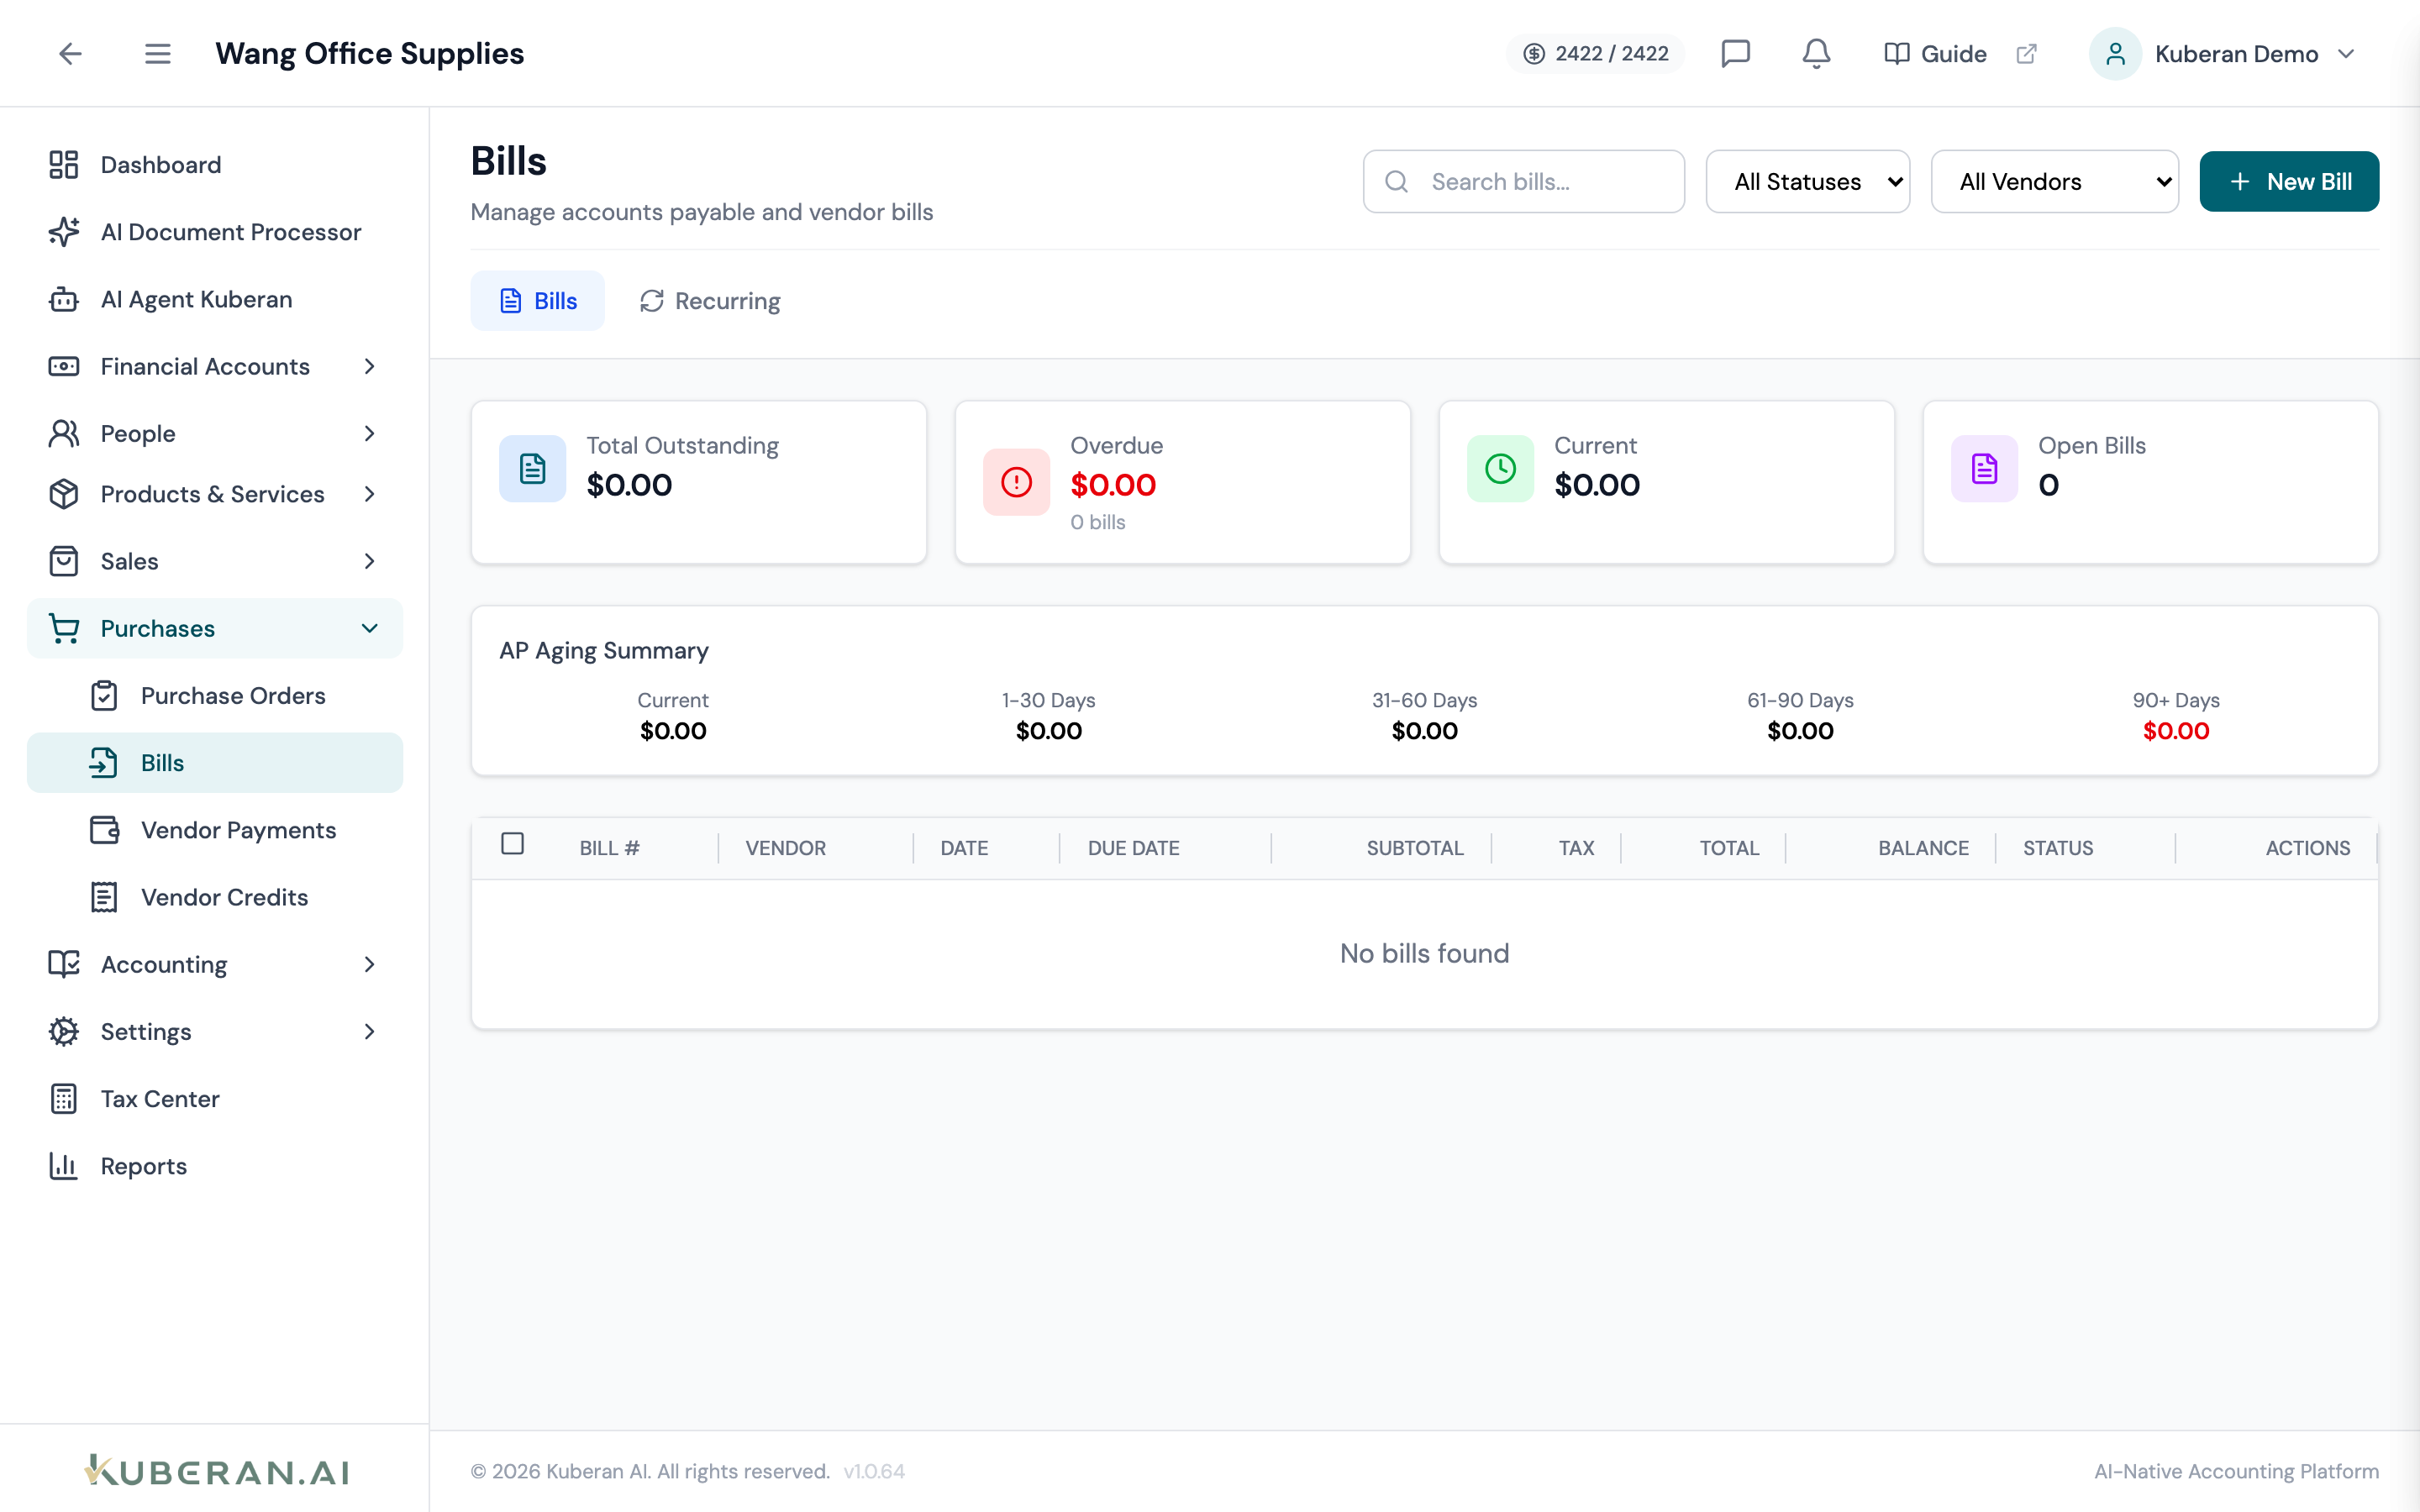Viewport: 2420px width, 1512px height.
Task: Click the Financial Accounts cash icon
Action: [x=64, y=366]
